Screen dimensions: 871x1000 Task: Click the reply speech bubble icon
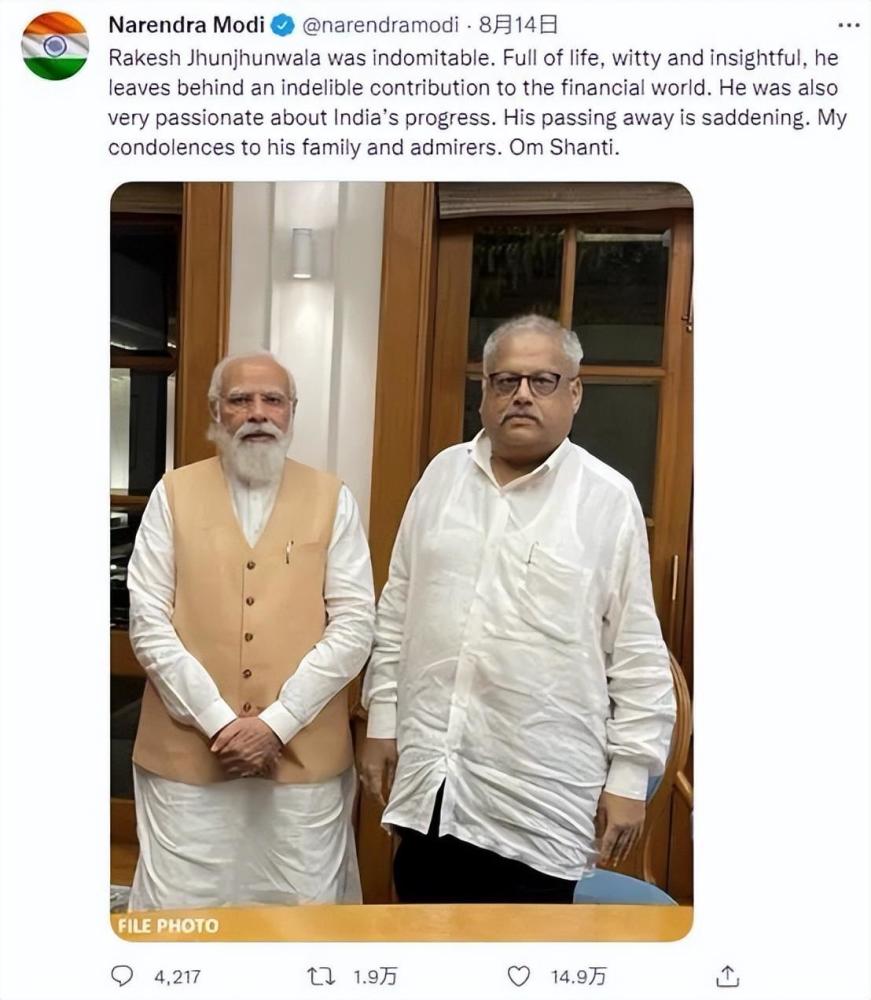[122, 976]
